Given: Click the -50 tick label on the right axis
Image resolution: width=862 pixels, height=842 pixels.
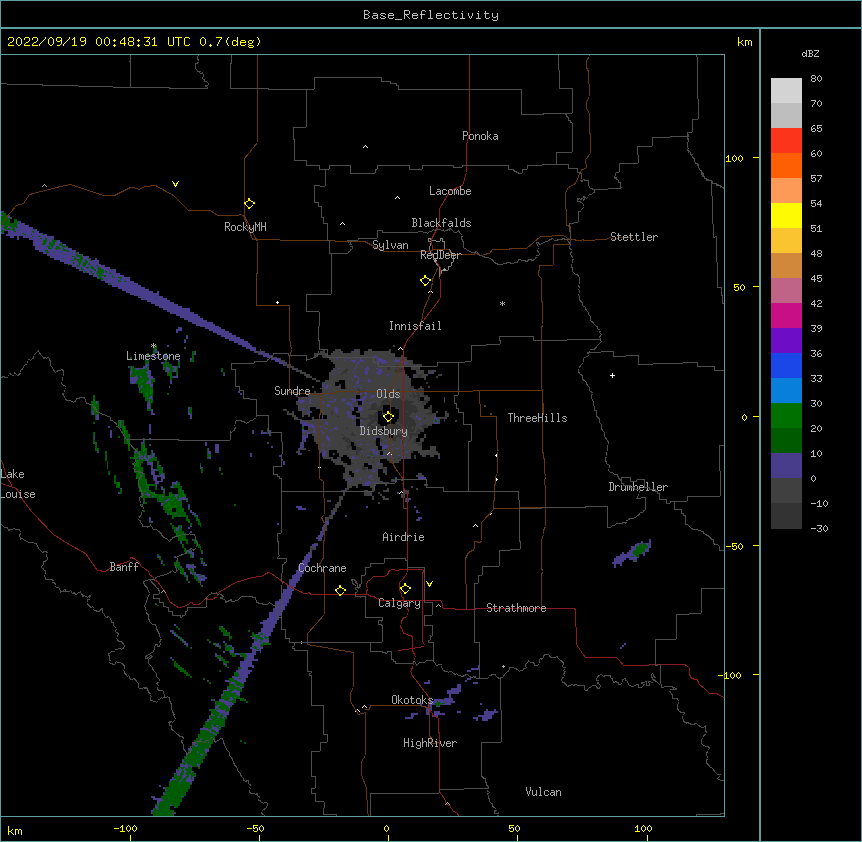Looking at the screenshot, I should [734, 546].
